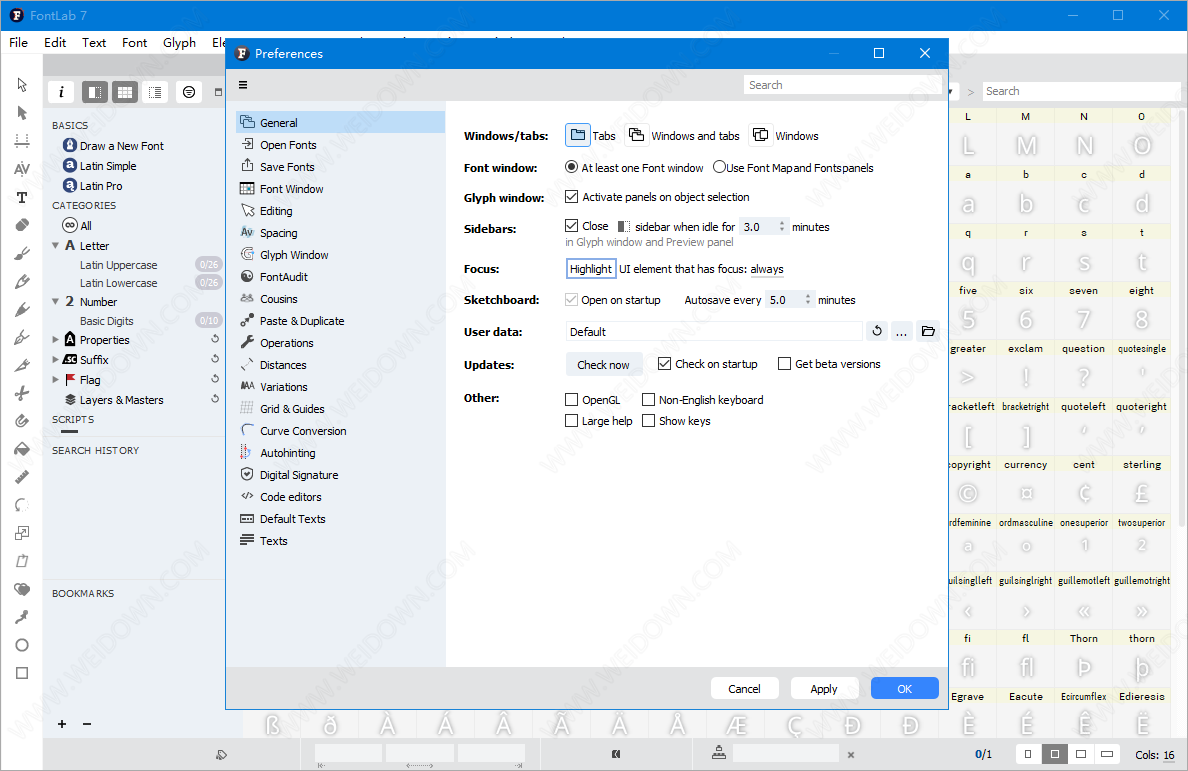Enable Get beta versions checkbox
Viewport: 1188px width, 771px height.
[785, 364]
